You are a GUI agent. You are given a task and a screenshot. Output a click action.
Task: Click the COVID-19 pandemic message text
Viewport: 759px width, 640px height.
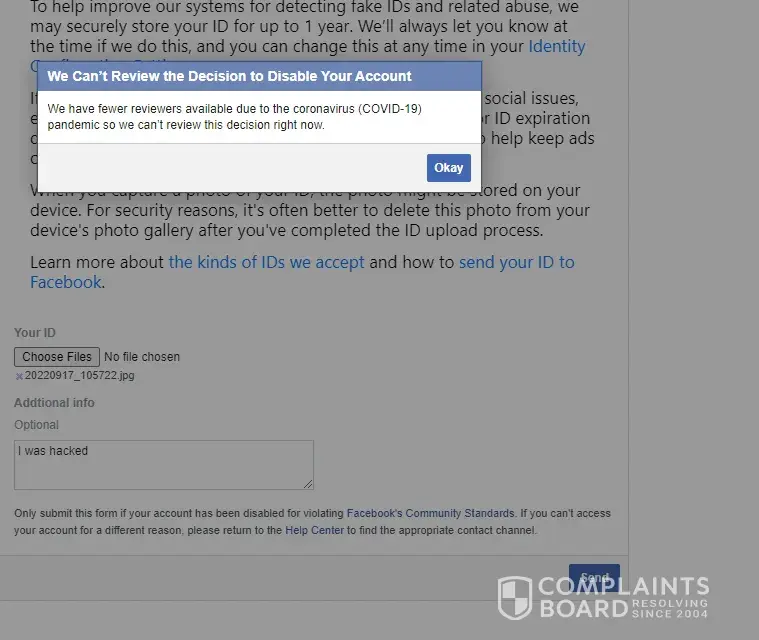tap(234, 117)
